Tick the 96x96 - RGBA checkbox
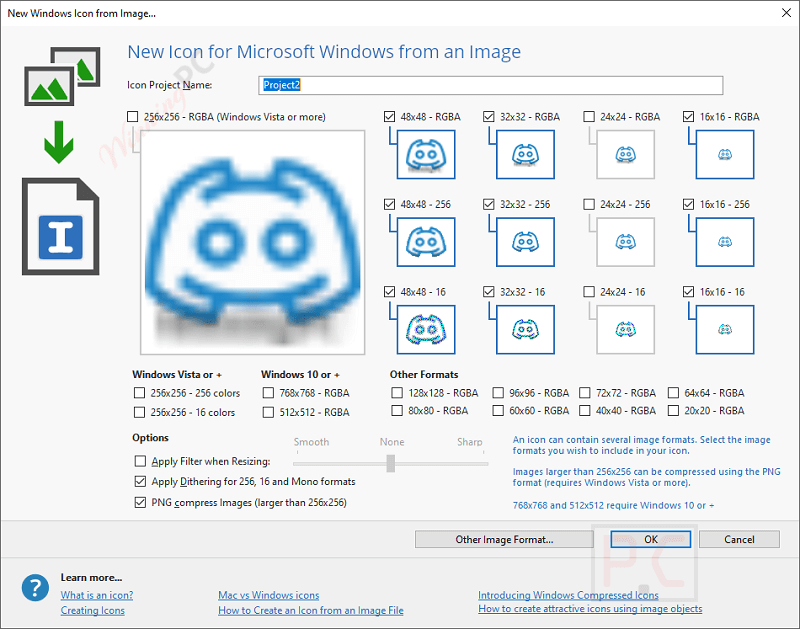 (498, 393)
